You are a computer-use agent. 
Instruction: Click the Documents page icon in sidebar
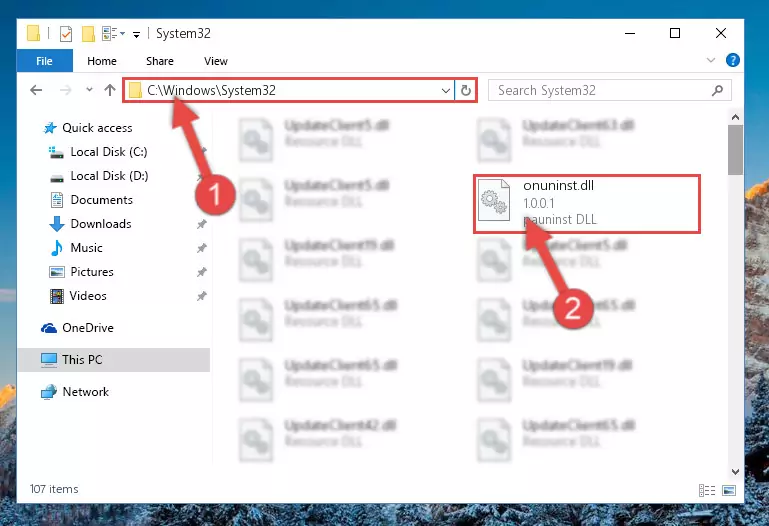pos(57,200)
